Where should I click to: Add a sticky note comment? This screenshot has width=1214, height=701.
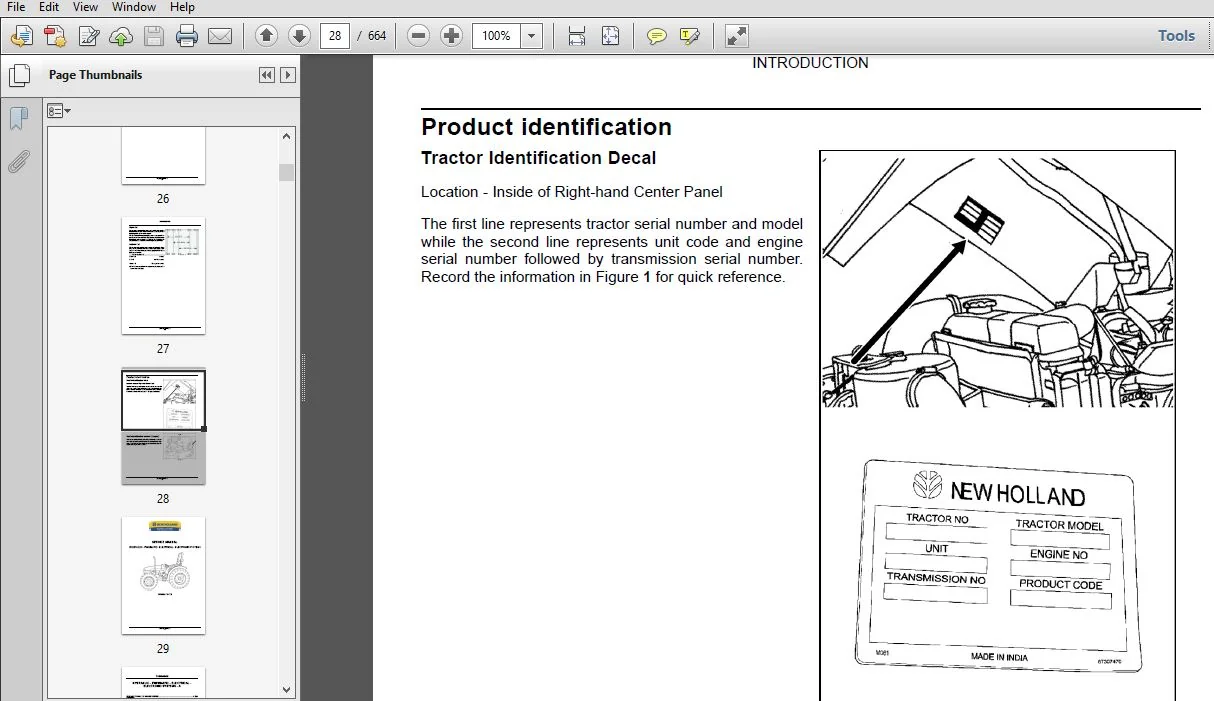coord(656,36)
